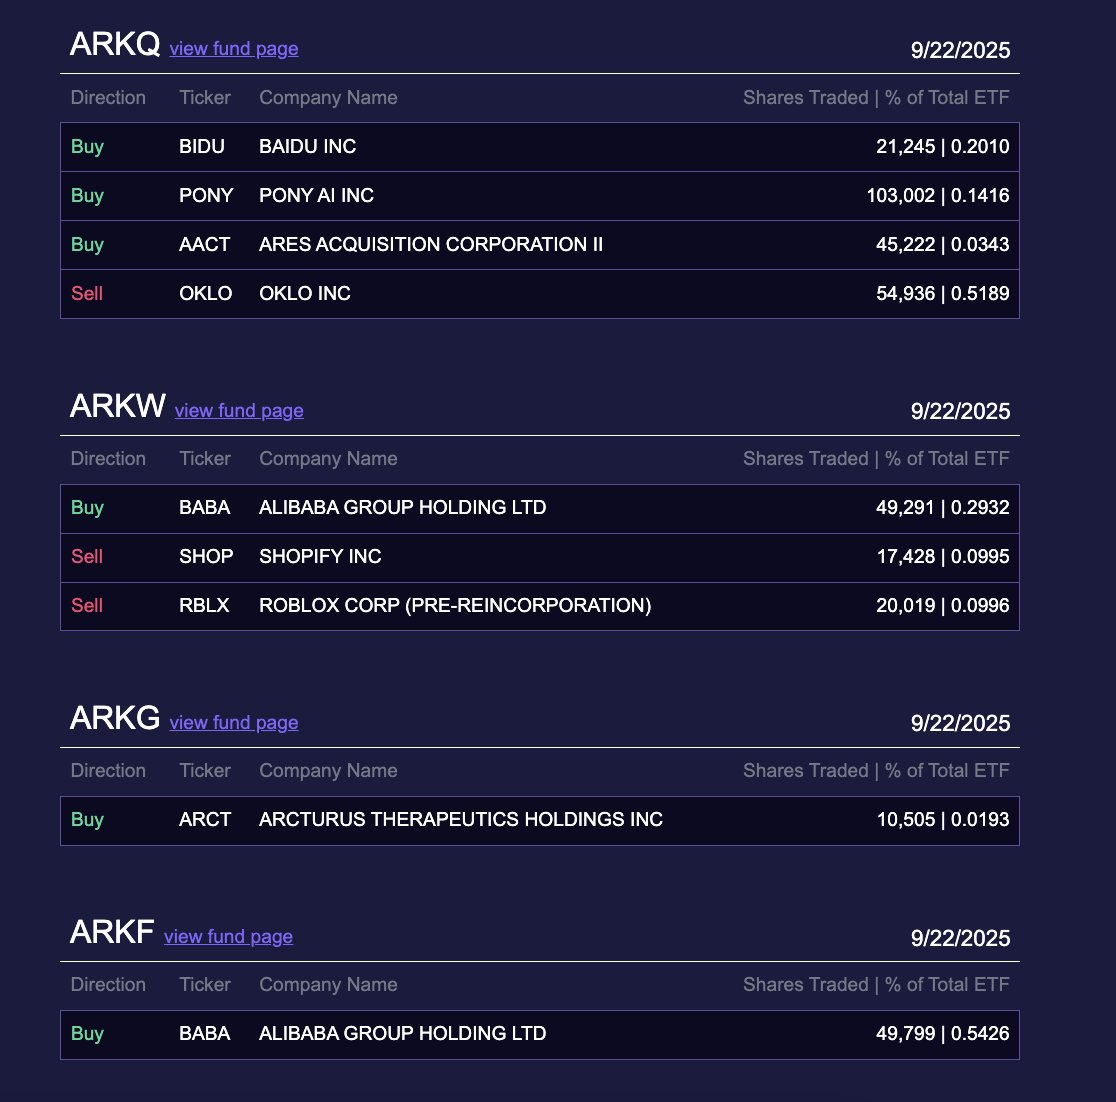Click the Direction column header in ARKQ
The image size is (1116, 1102).
[x=108, y=97]
